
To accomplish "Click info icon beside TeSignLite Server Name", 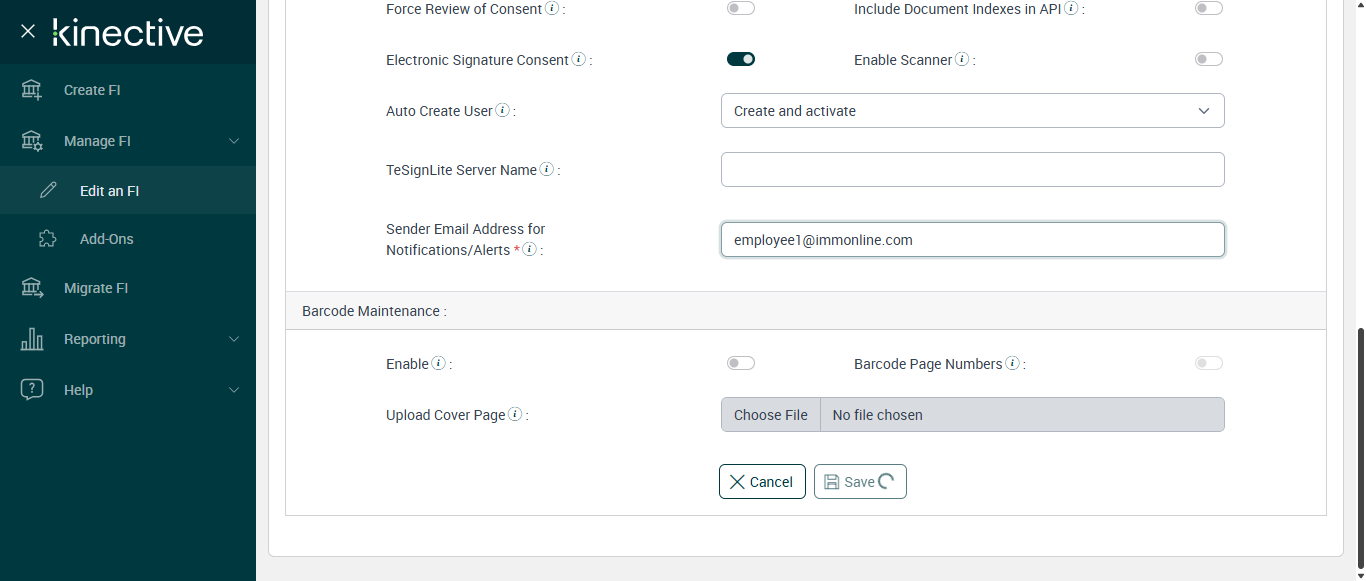I will point(547,169).
